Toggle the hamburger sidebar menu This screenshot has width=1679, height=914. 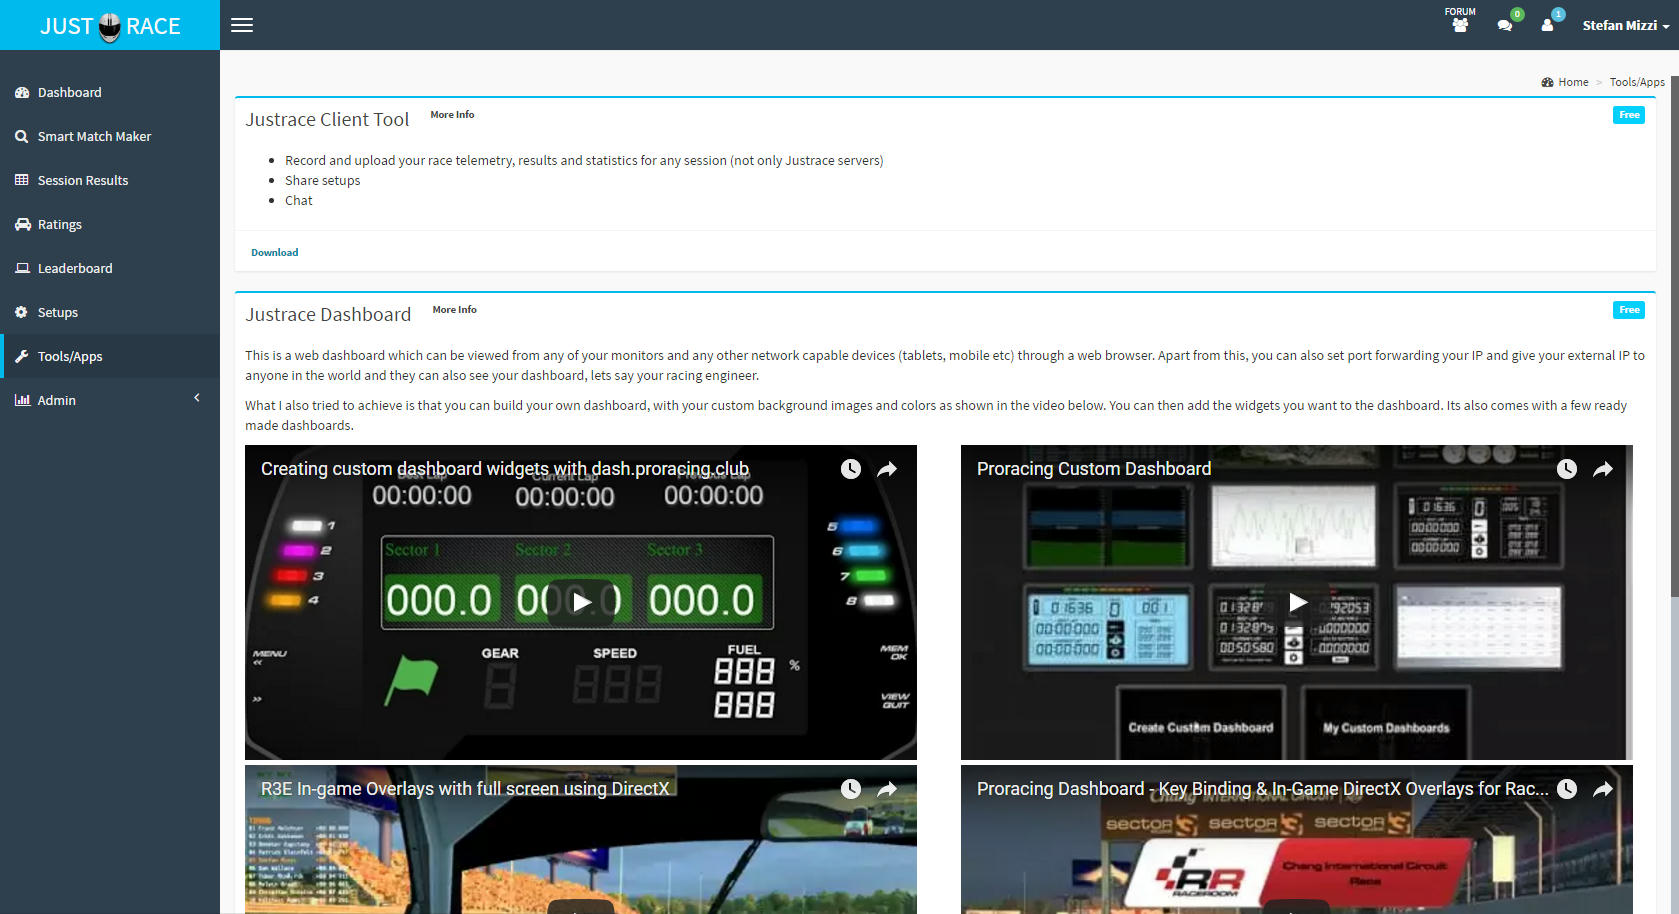(x=242, y=25)
